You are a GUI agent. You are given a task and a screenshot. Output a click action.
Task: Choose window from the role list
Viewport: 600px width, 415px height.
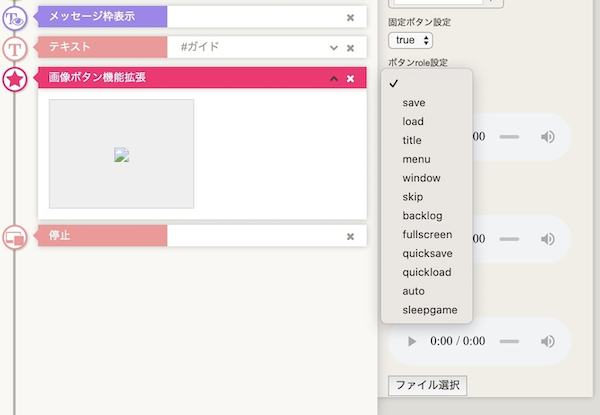(x=427, y=178)
